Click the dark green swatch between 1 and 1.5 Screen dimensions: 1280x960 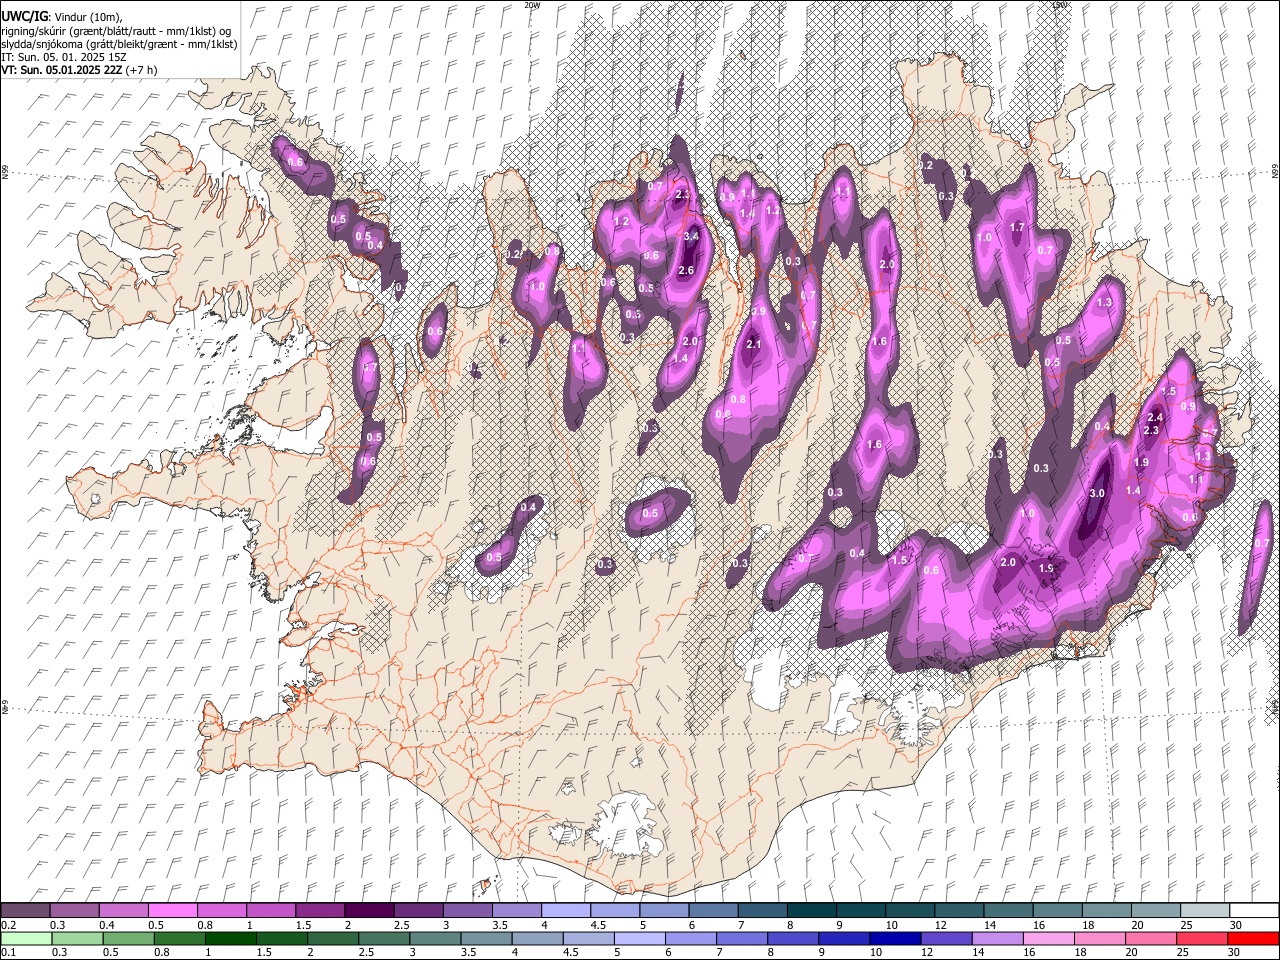pos(230,938)
